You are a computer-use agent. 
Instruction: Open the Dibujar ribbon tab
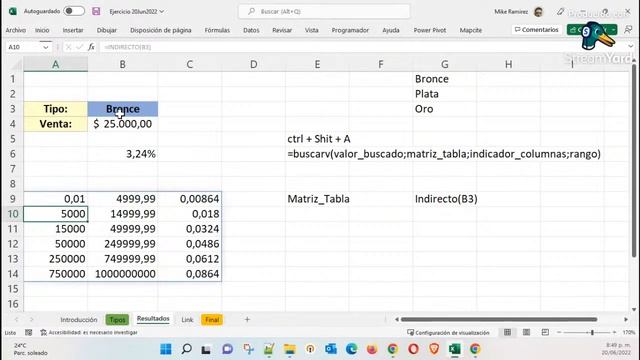pyautogui.click(x=107, y=30)
